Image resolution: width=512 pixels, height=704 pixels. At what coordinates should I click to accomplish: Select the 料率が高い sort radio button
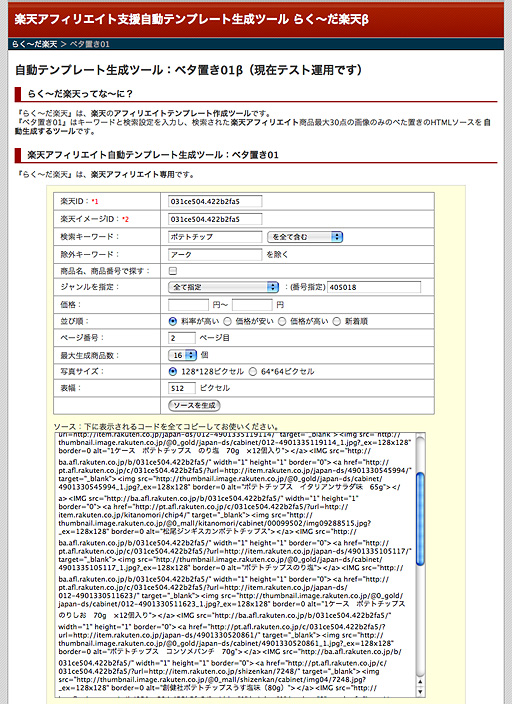click(x=172, y=321)
